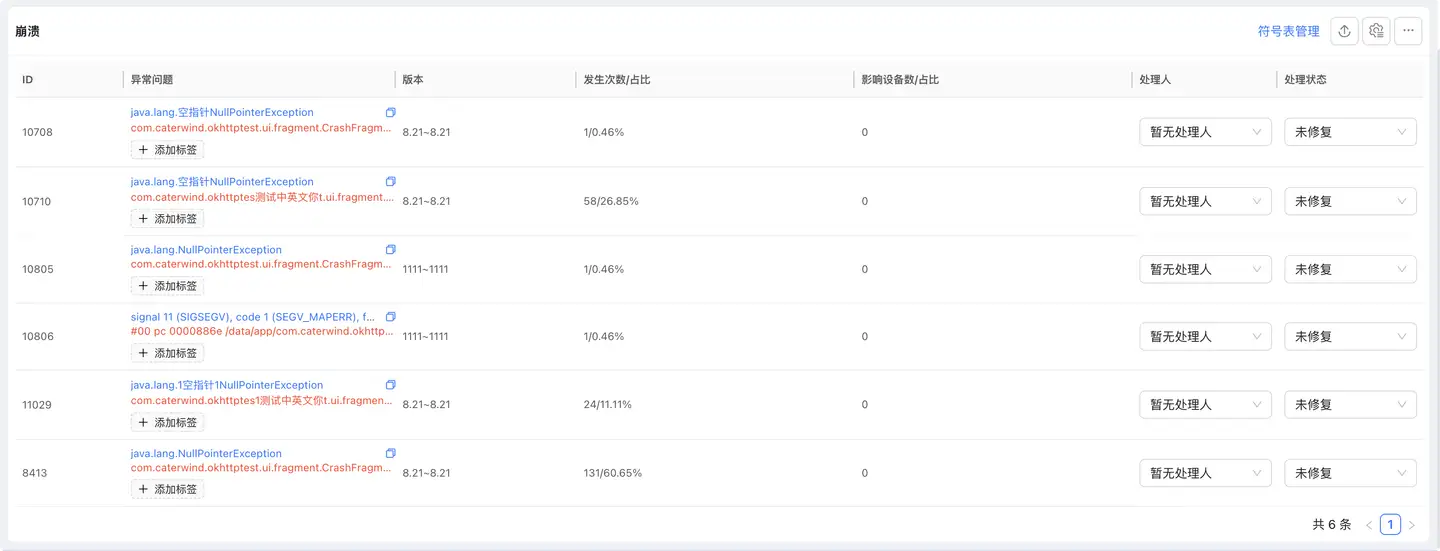Copy the exception text for ID 10708
This screenshot has width=1440, height=551.
pos(391,113)
